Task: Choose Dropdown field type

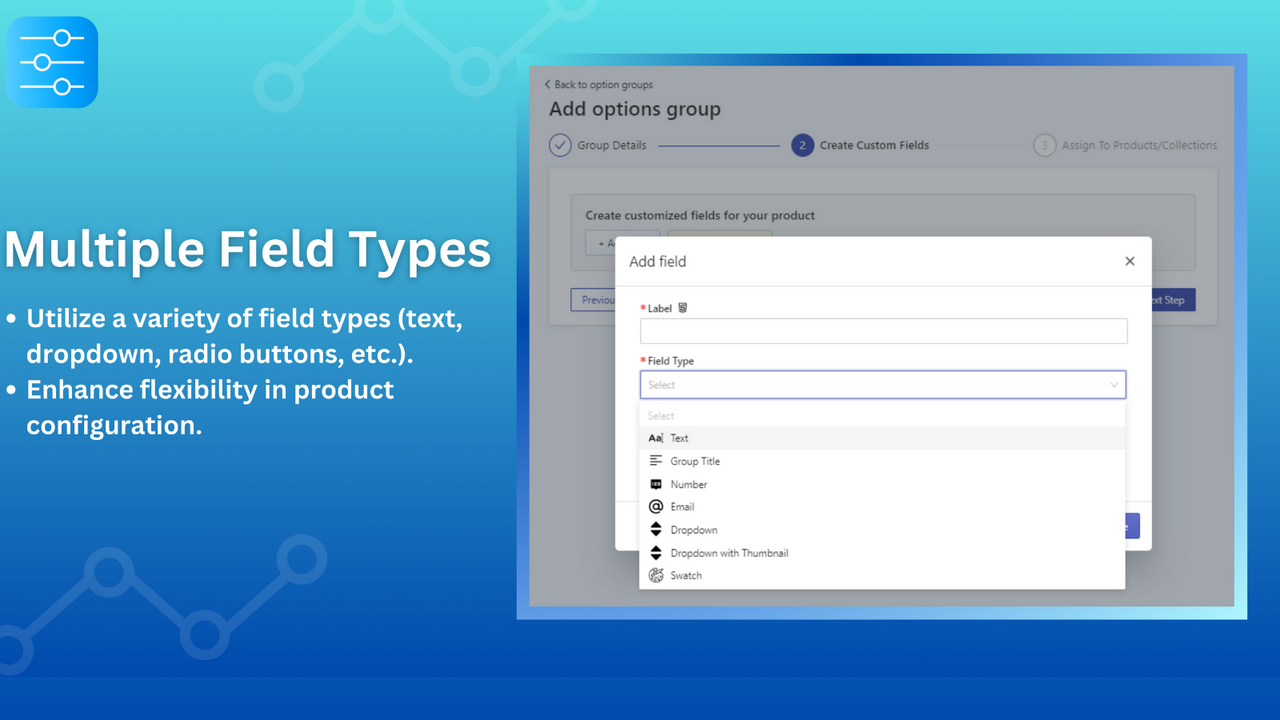Action: click(882, 530)
